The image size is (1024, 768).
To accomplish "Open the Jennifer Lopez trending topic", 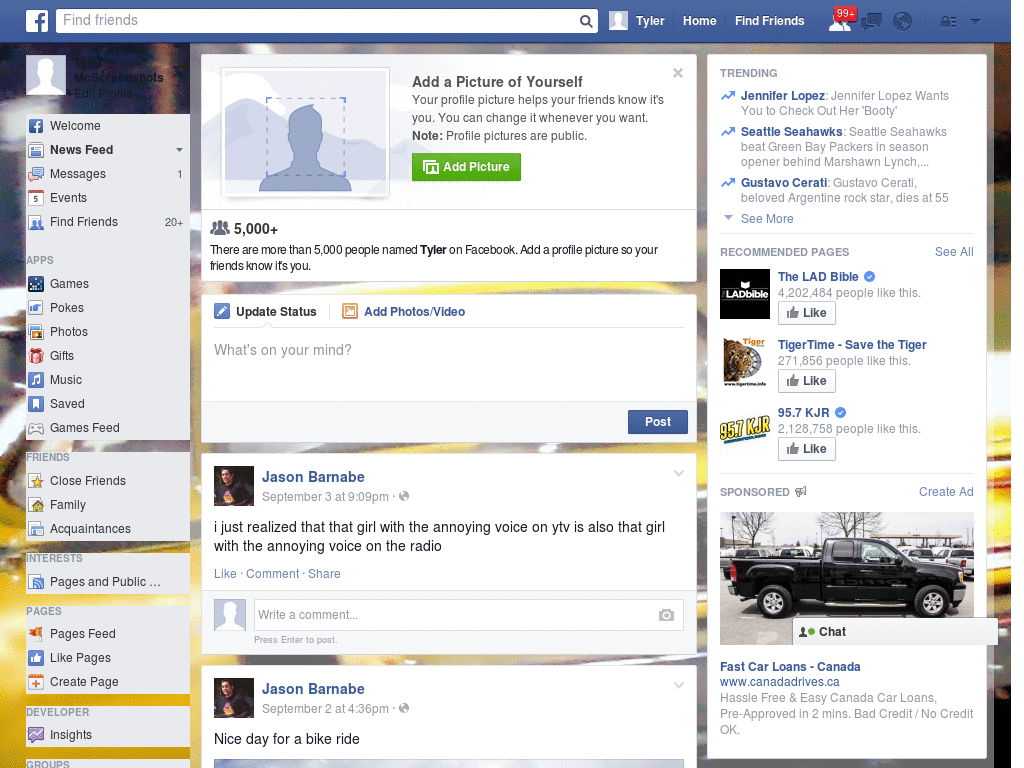I will 782,96.
